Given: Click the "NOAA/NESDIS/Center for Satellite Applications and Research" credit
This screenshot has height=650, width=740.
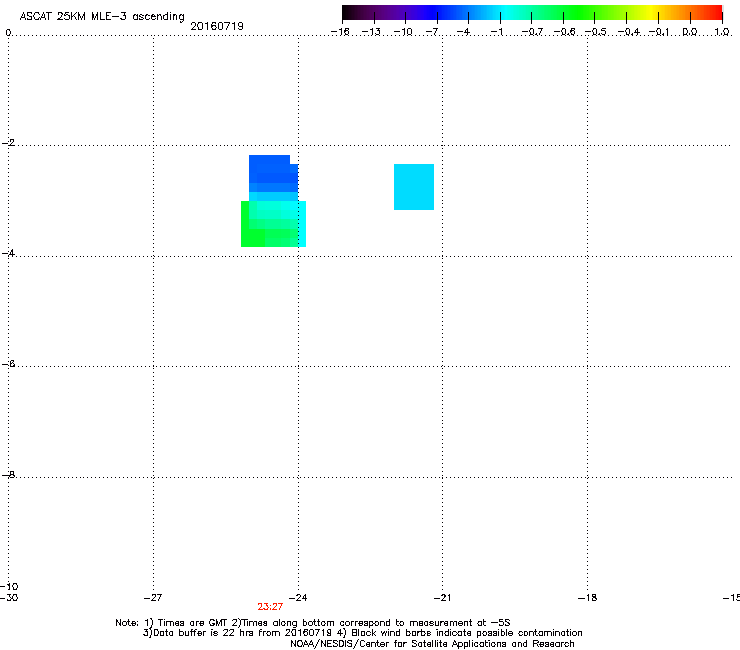Looking at the screenshot, I should tap(432, 644).
